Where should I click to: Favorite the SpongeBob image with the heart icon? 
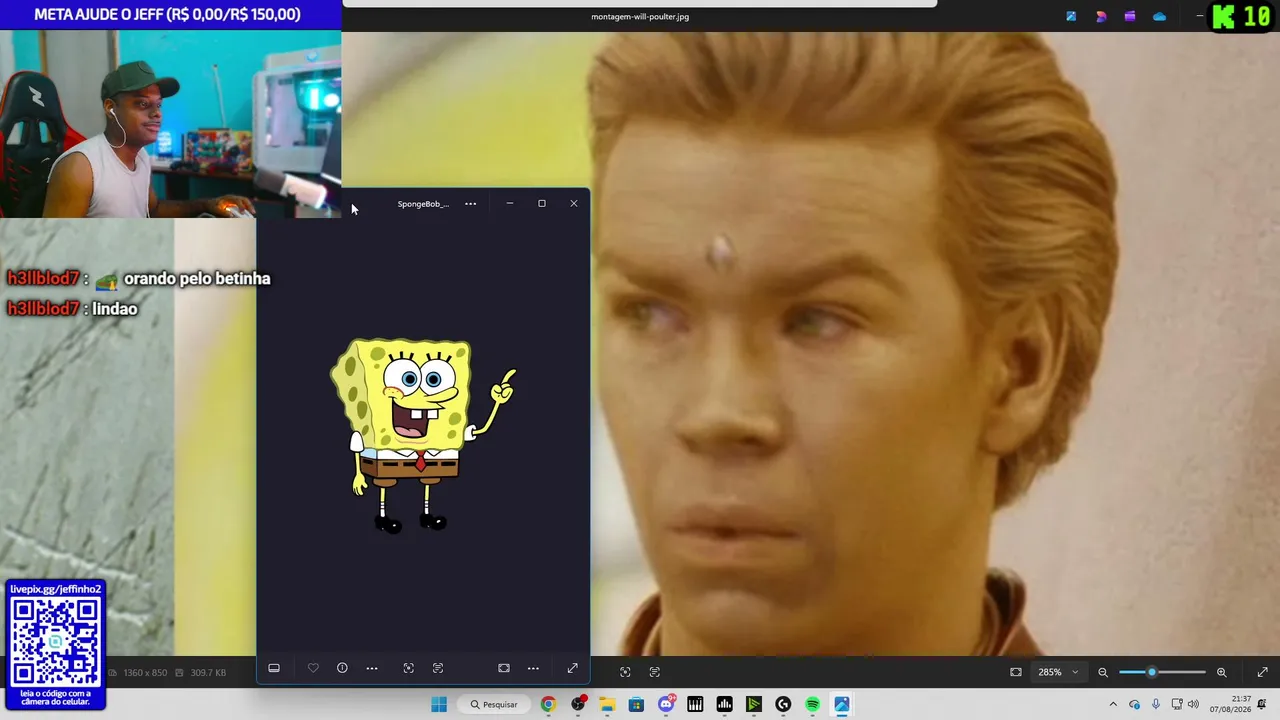click(313, 668)
